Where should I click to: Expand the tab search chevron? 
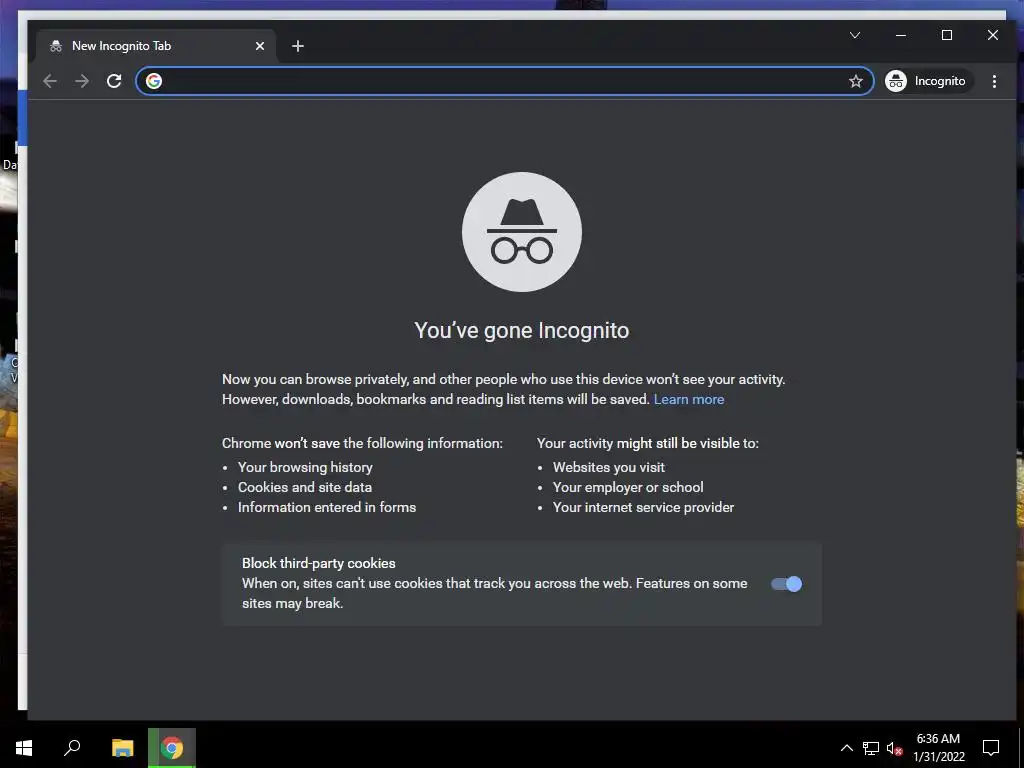[855, 35]
